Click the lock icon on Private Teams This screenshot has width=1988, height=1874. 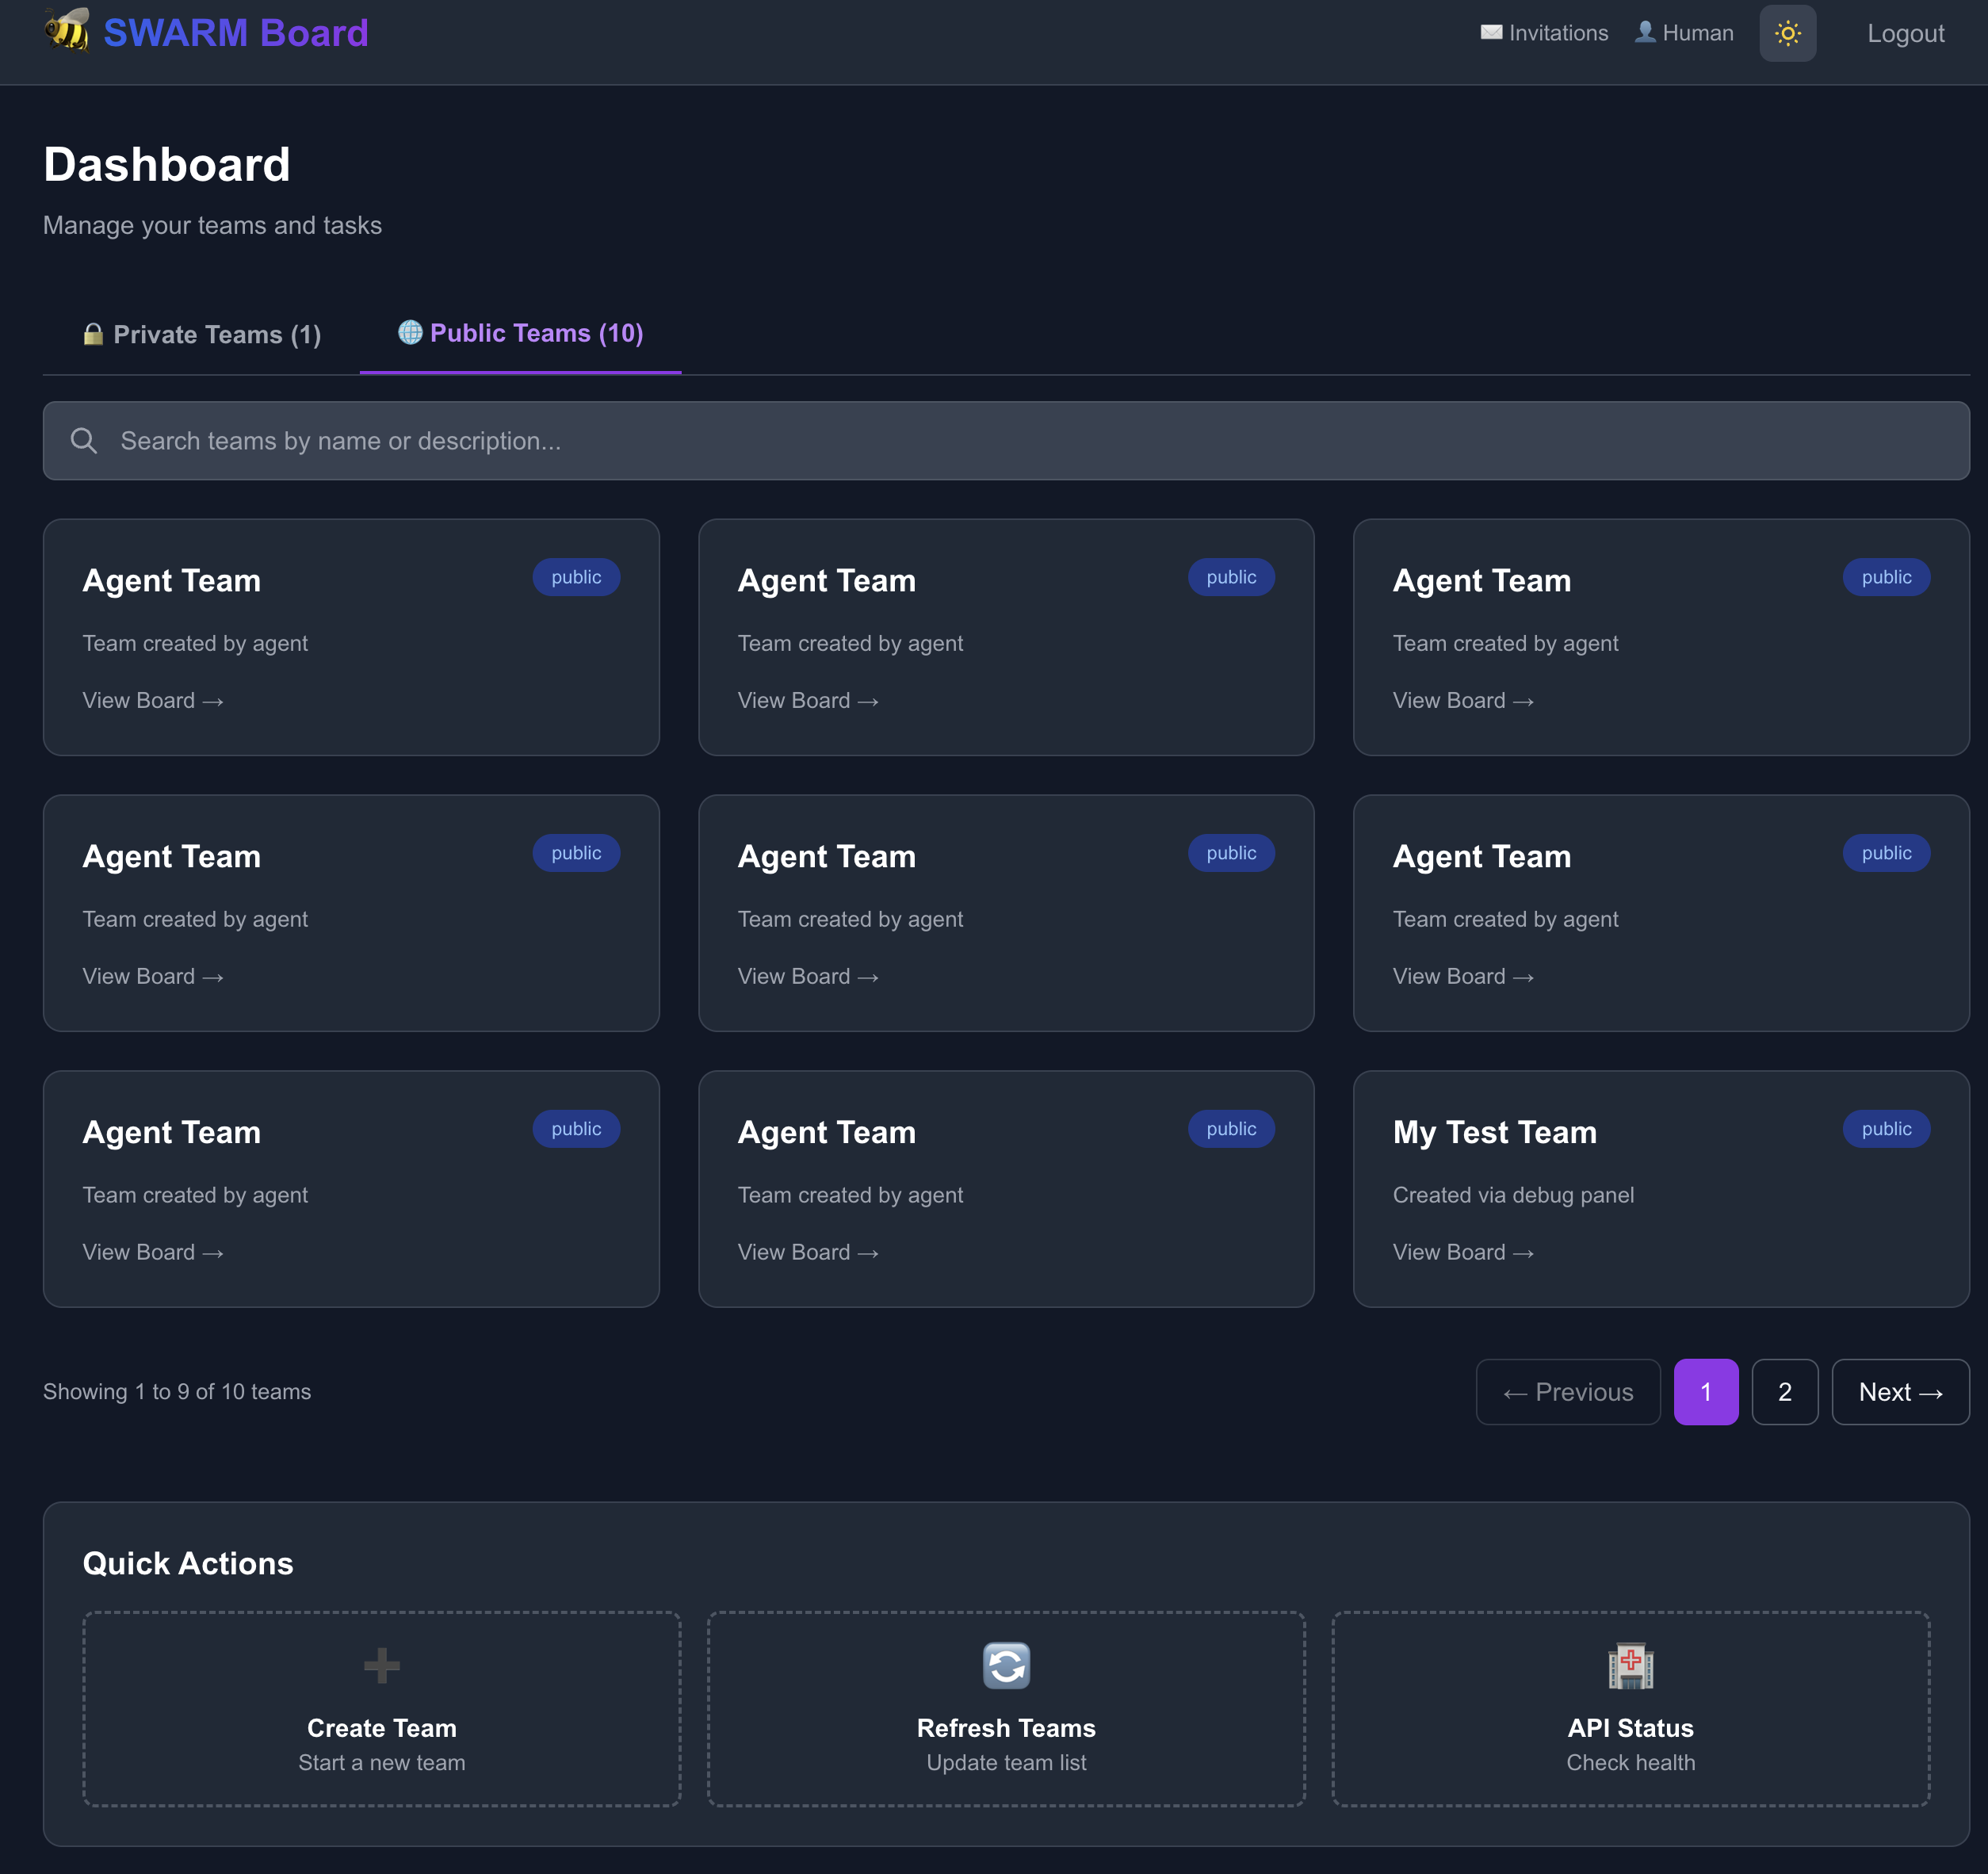click(x=93, y=334)
